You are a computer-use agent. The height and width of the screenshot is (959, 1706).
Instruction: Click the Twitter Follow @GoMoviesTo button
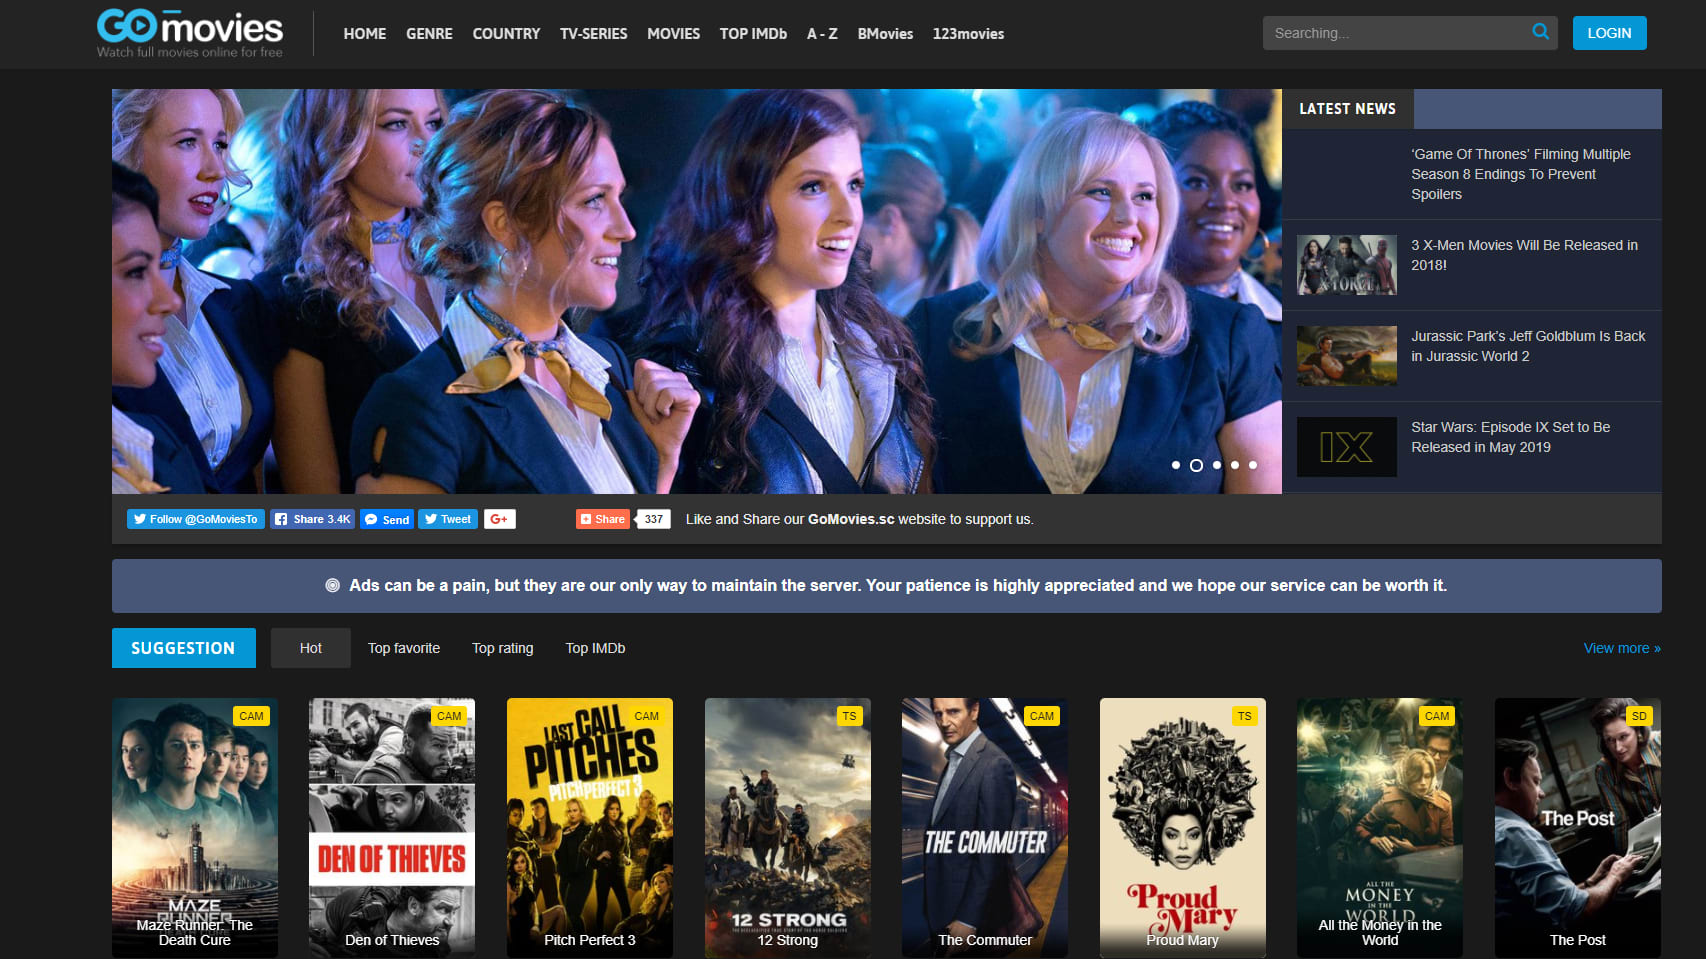pyautogui.click(x=196, y=519)
